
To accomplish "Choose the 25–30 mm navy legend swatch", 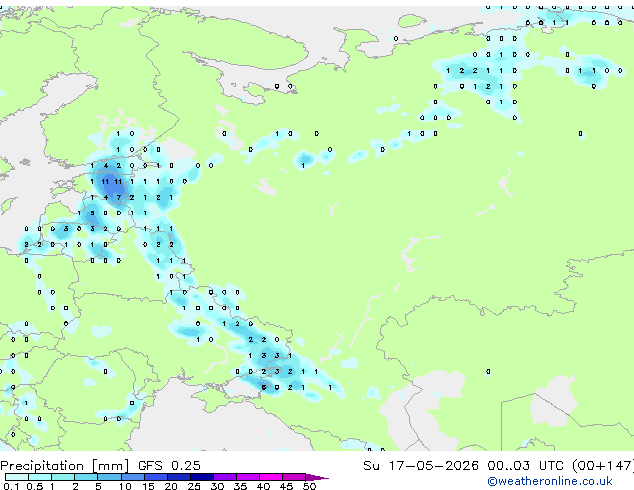I will point(201,477).
